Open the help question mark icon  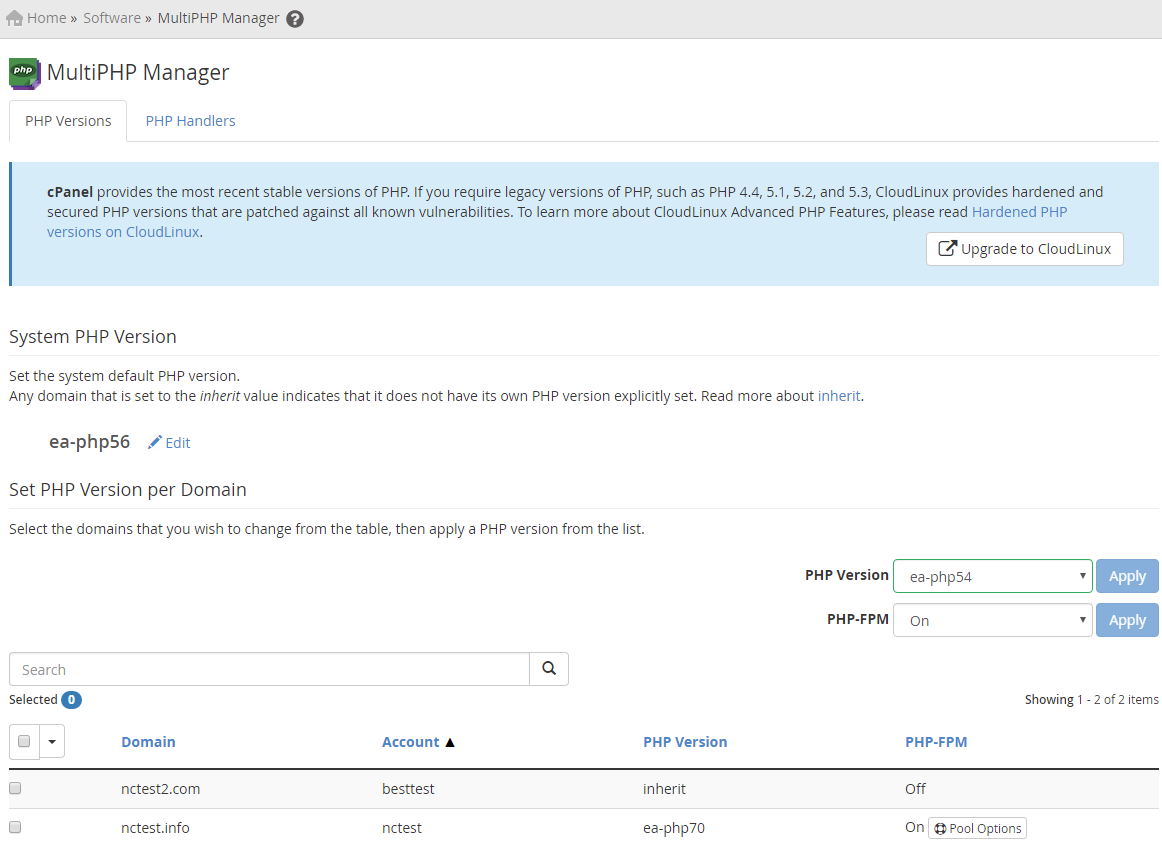[295, 19]
